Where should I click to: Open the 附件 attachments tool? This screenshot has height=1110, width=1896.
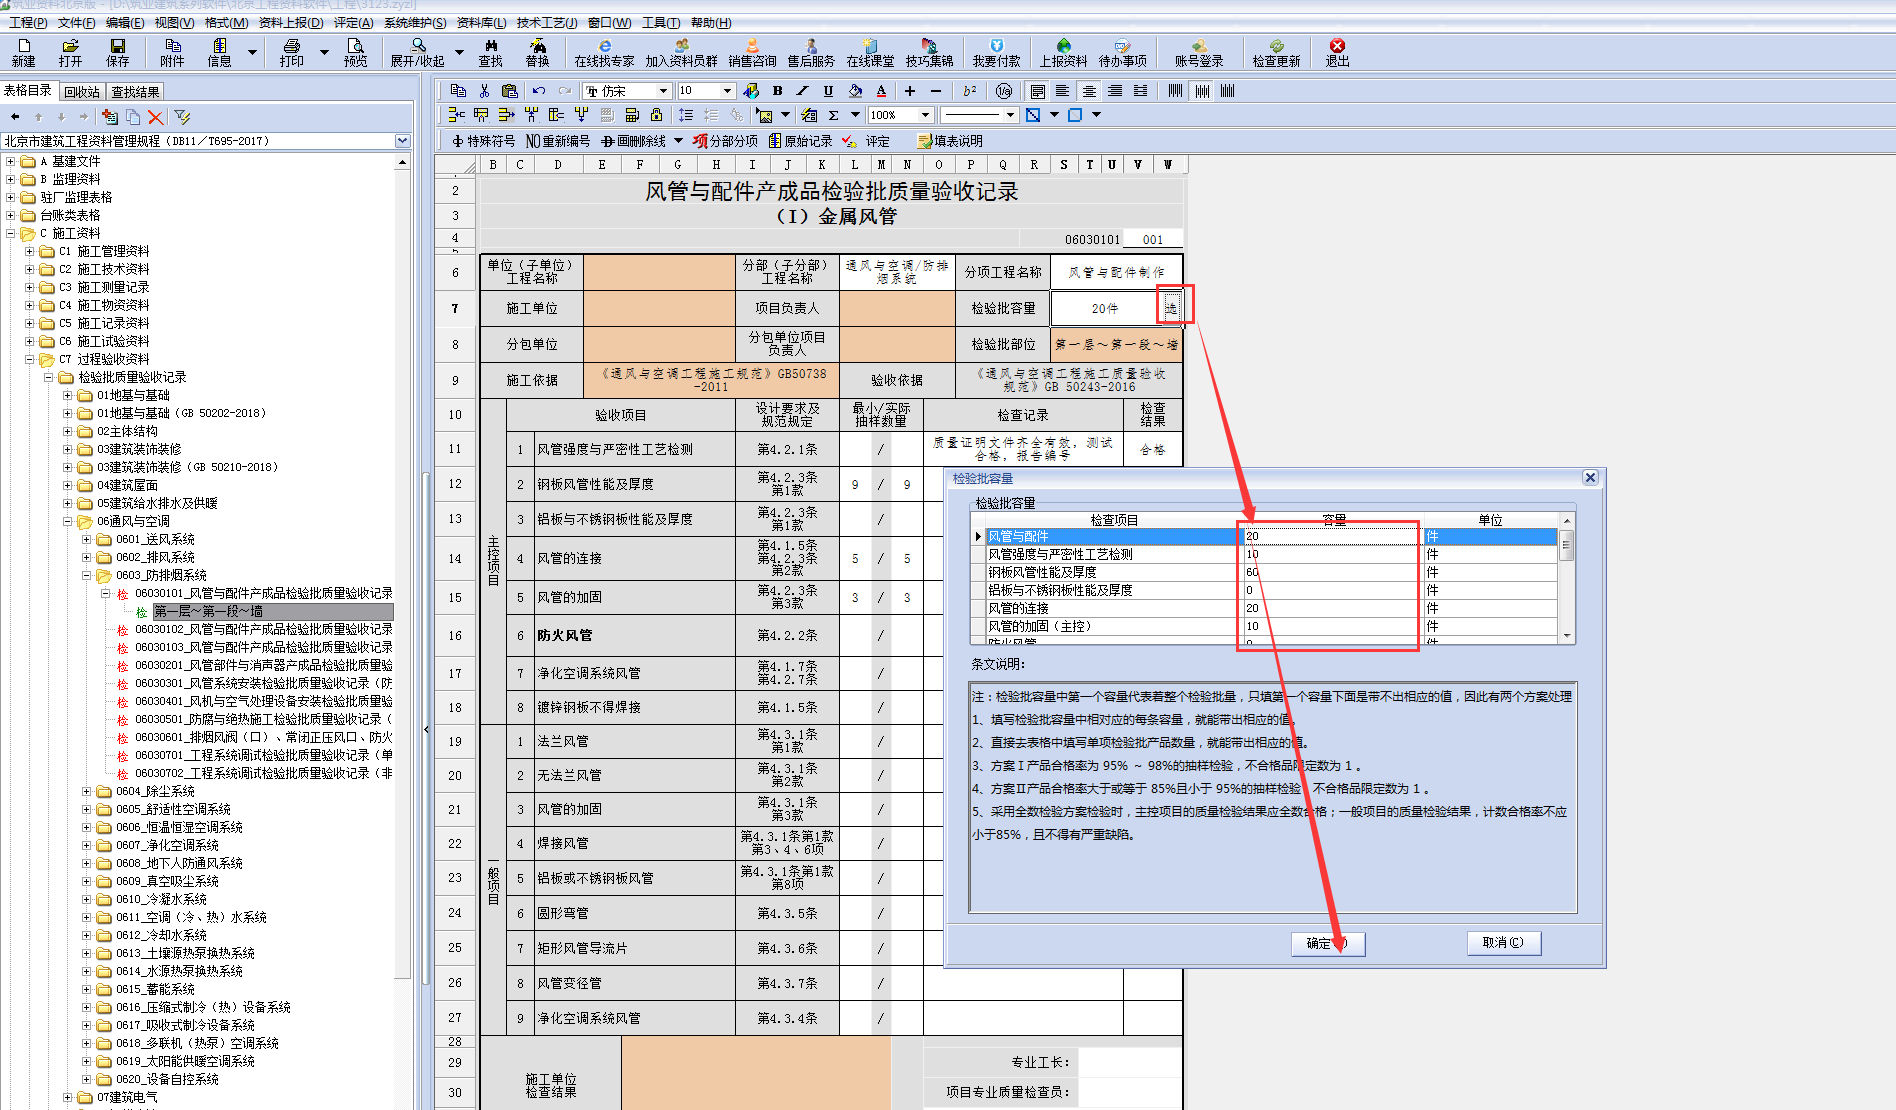click(x=172, y=52)
